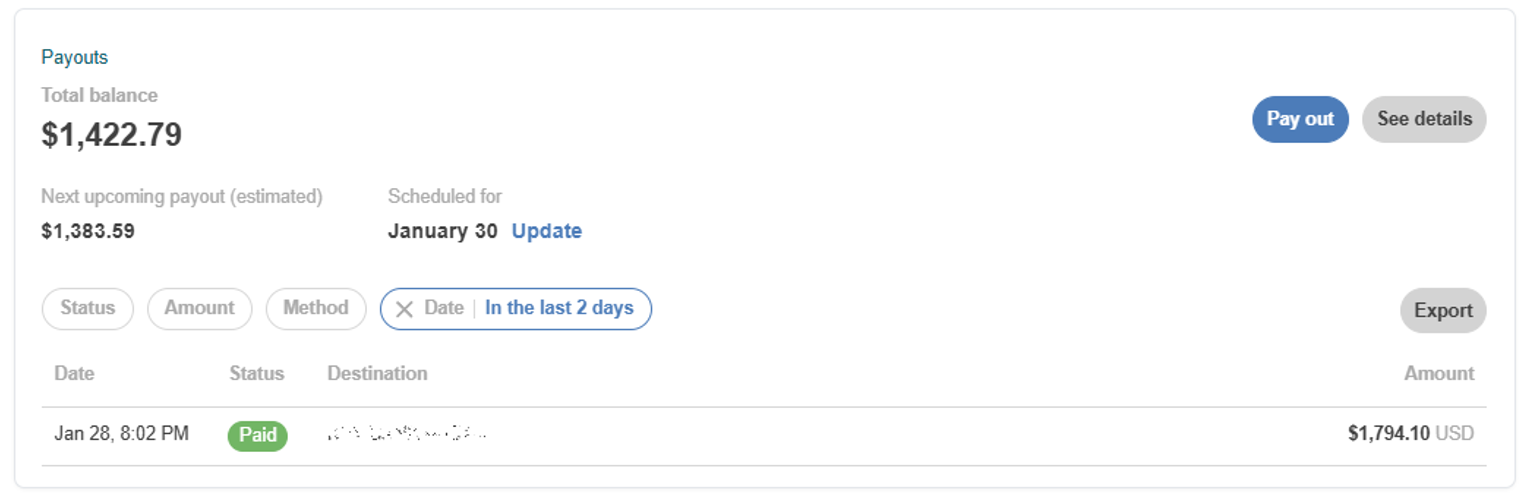Open the Payouts heading link

point(74,57)
